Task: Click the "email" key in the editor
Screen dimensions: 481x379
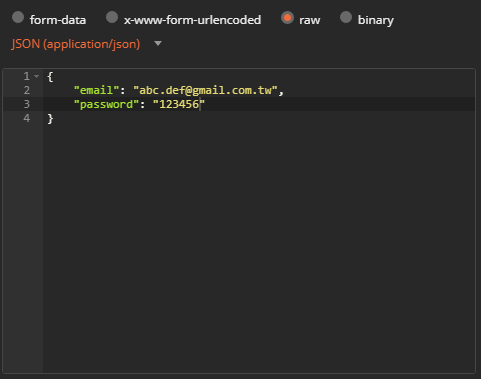Action: click(96, 90)
